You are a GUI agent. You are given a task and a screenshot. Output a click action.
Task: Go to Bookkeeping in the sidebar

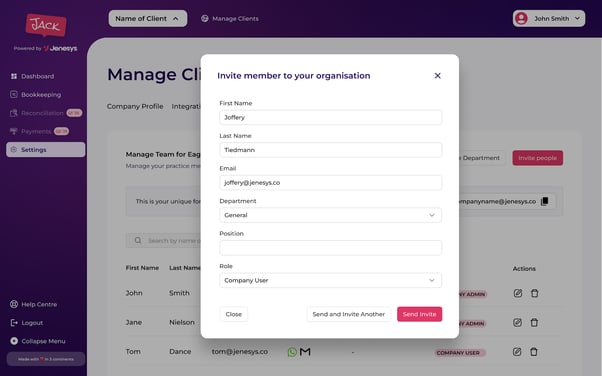coord(41,94)
